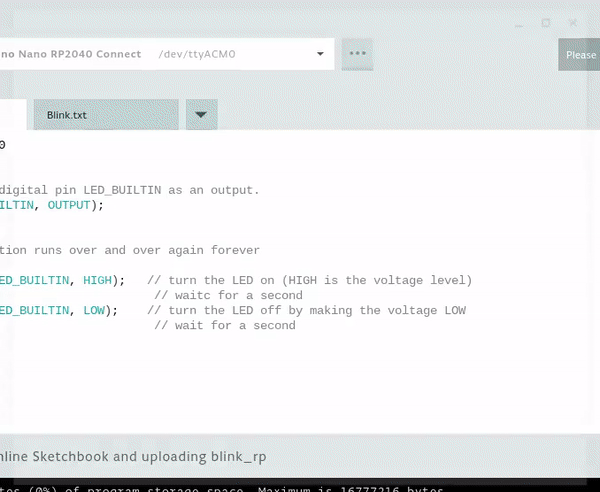
Task: Select the partially visible tab left of Blink.txt
Action: coord(12,115)
